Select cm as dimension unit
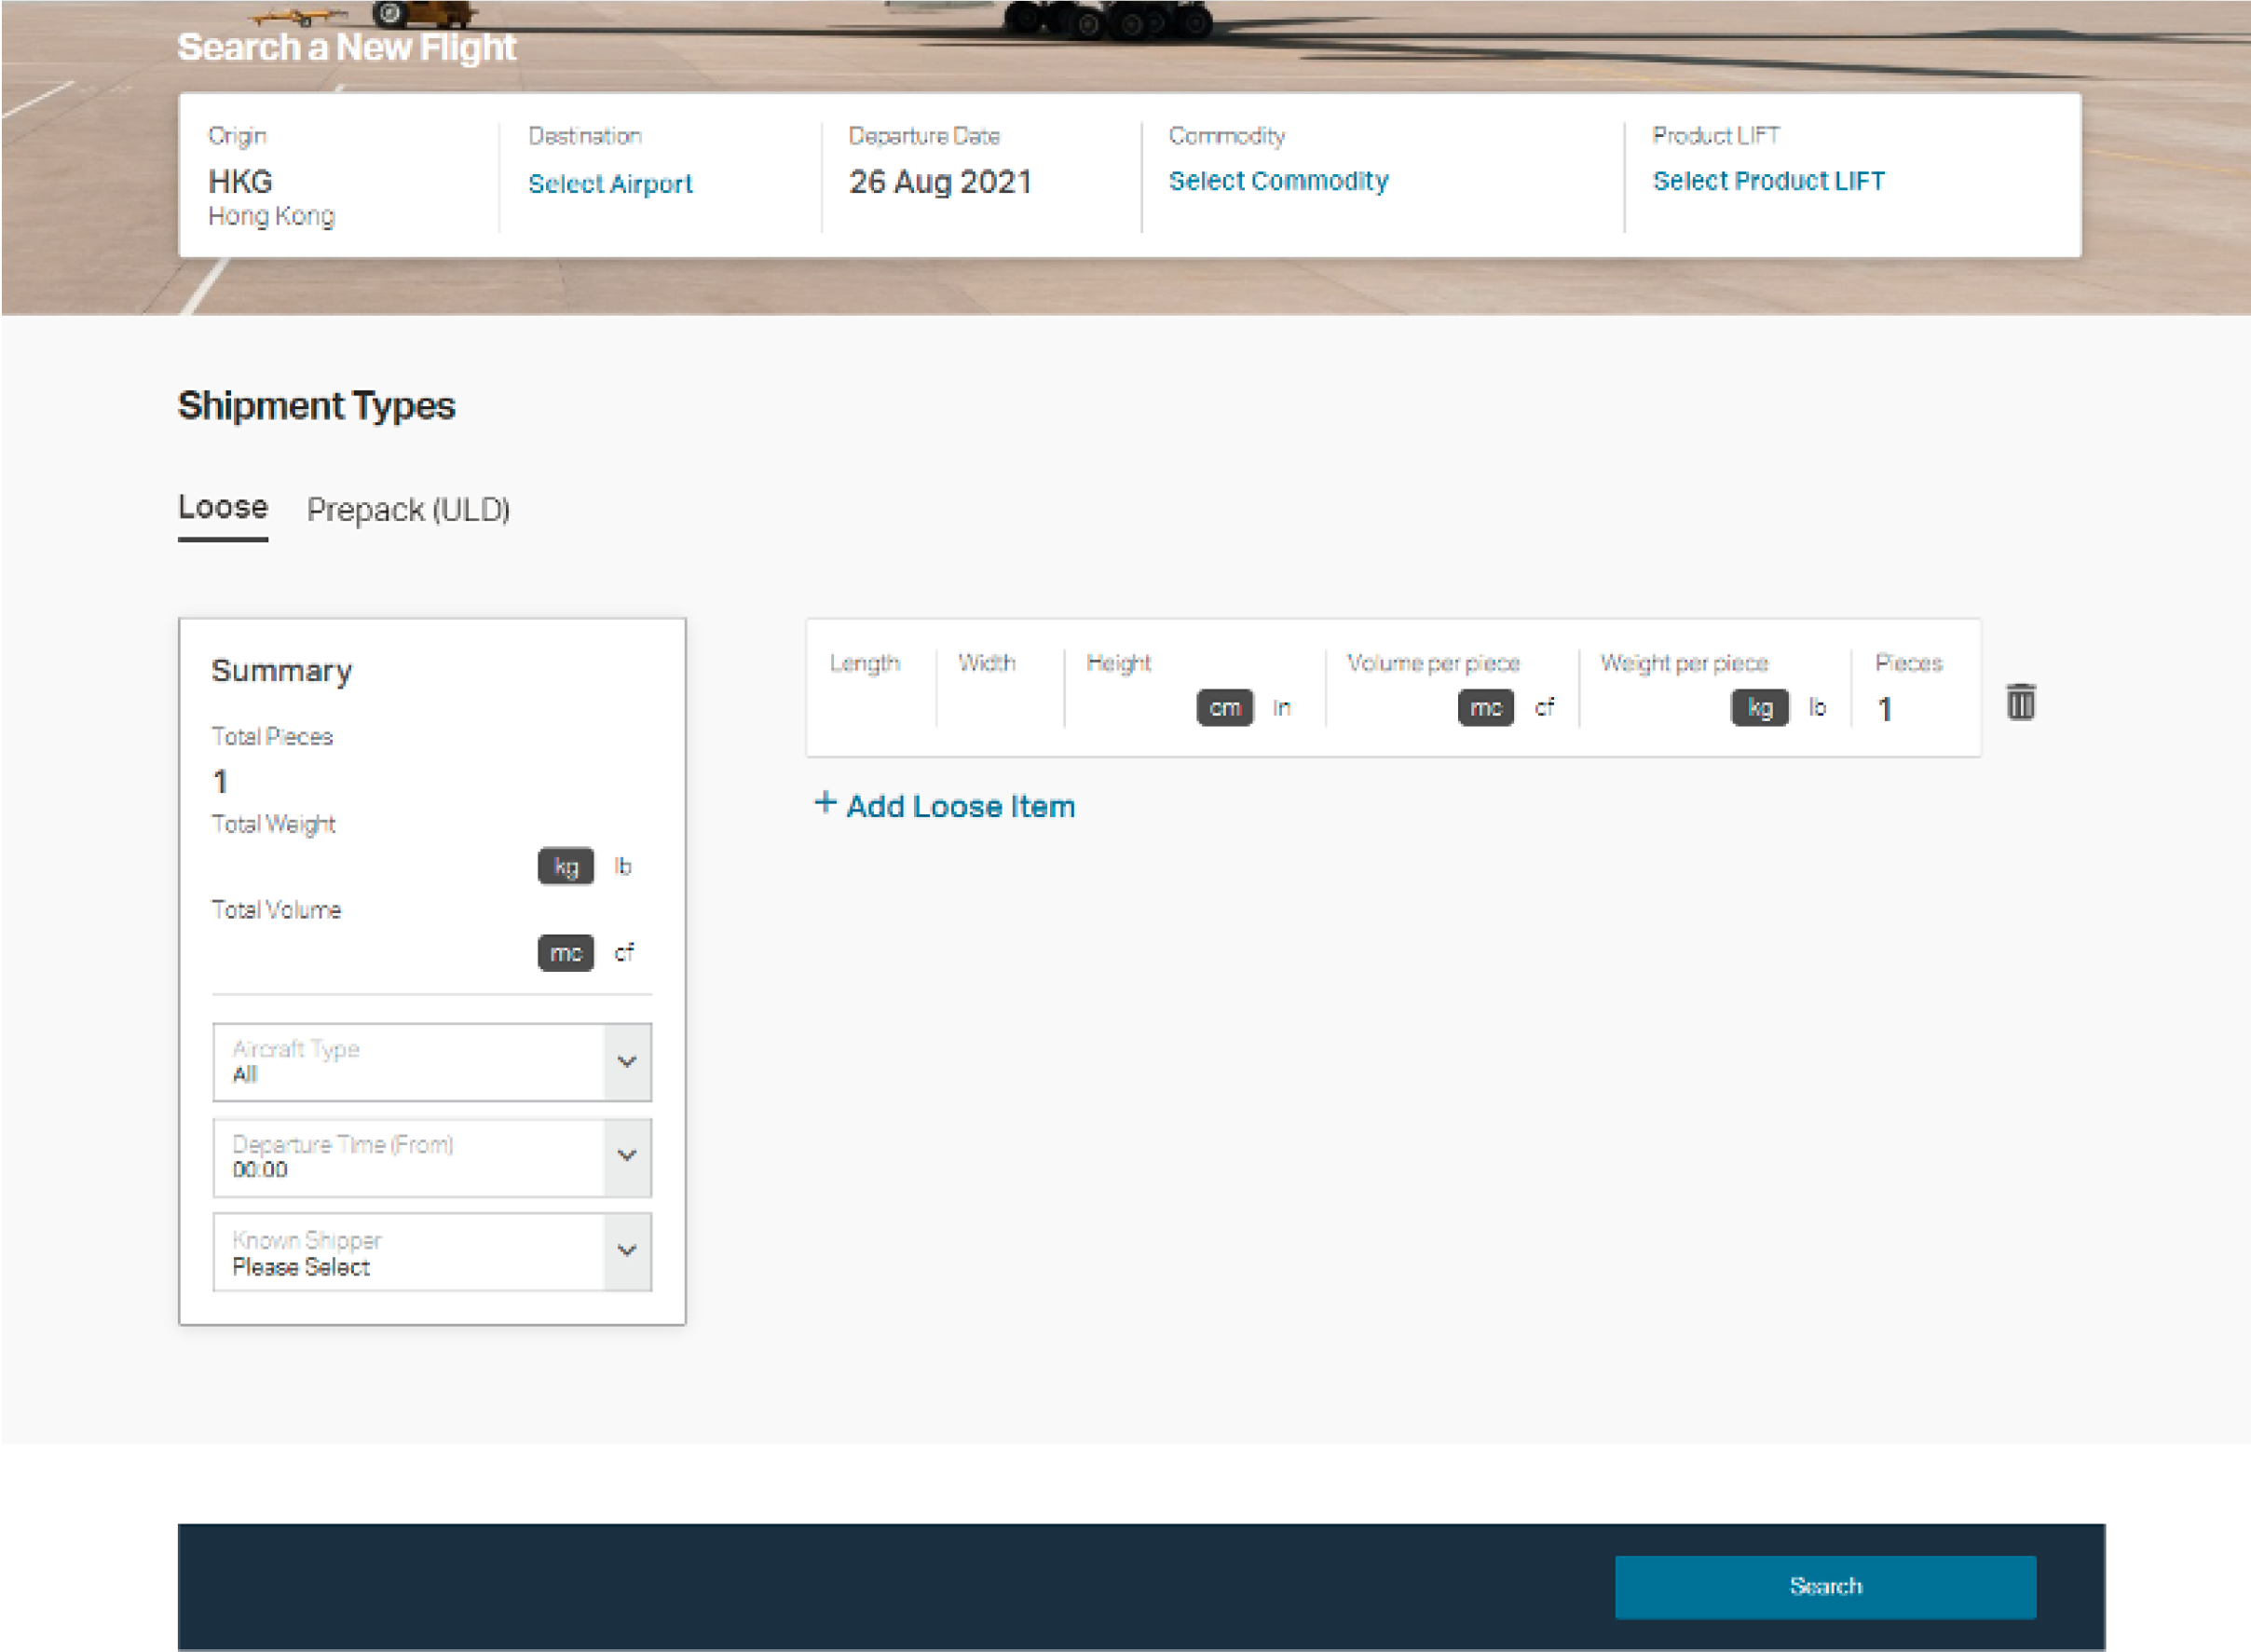2251x1652 pixels. pyautogui.click(x=1224, y=708)
